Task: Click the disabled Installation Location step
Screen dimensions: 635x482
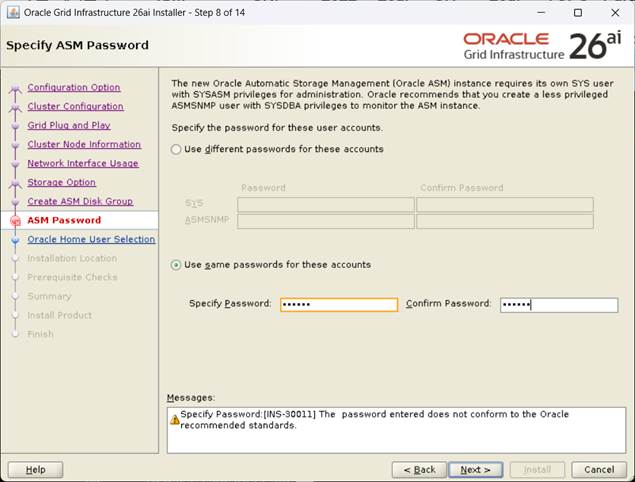Action: coord(72,258)
